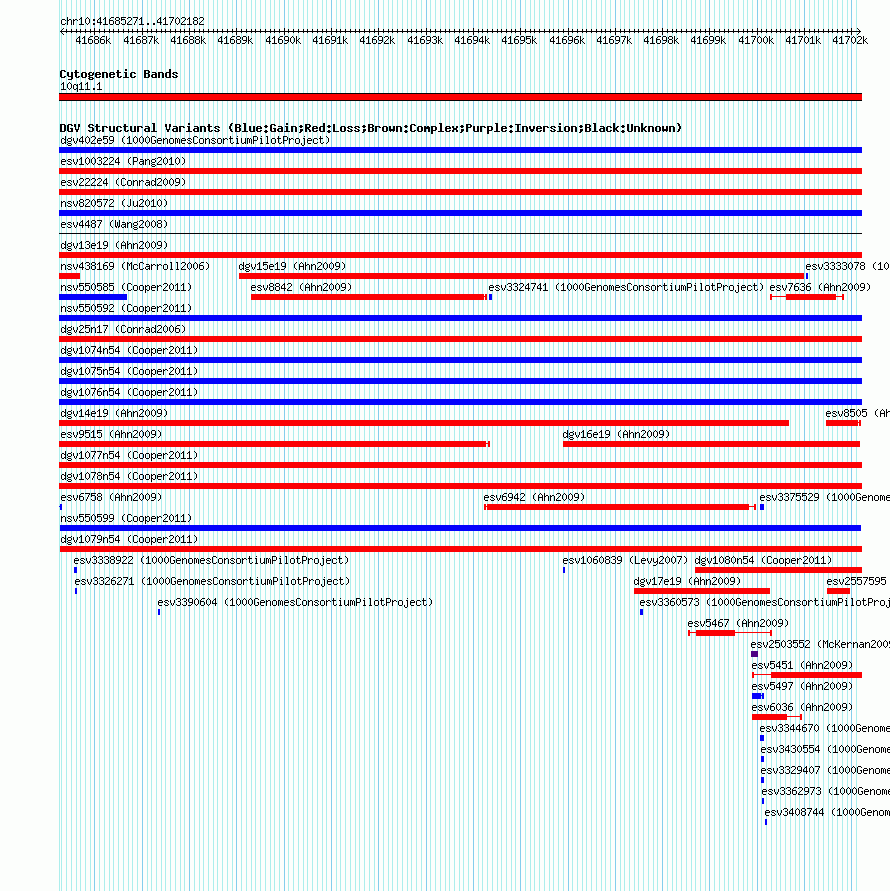Image resolution: width=890 pixels, height=891 pixels.
Task: Click the purple esv2503552 inversion marker
Action: (x=755, y=655)
